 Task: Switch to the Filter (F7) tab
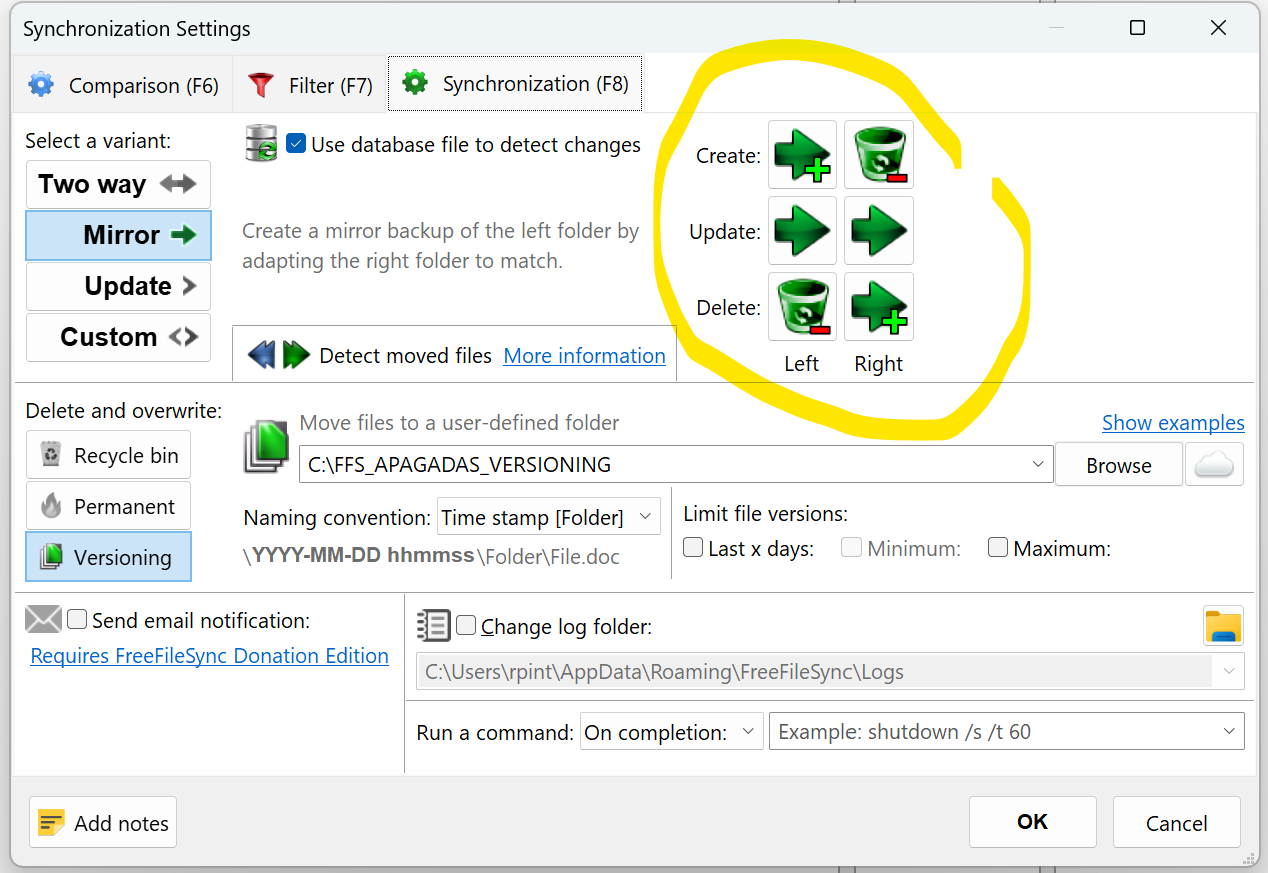click(310, 85)
